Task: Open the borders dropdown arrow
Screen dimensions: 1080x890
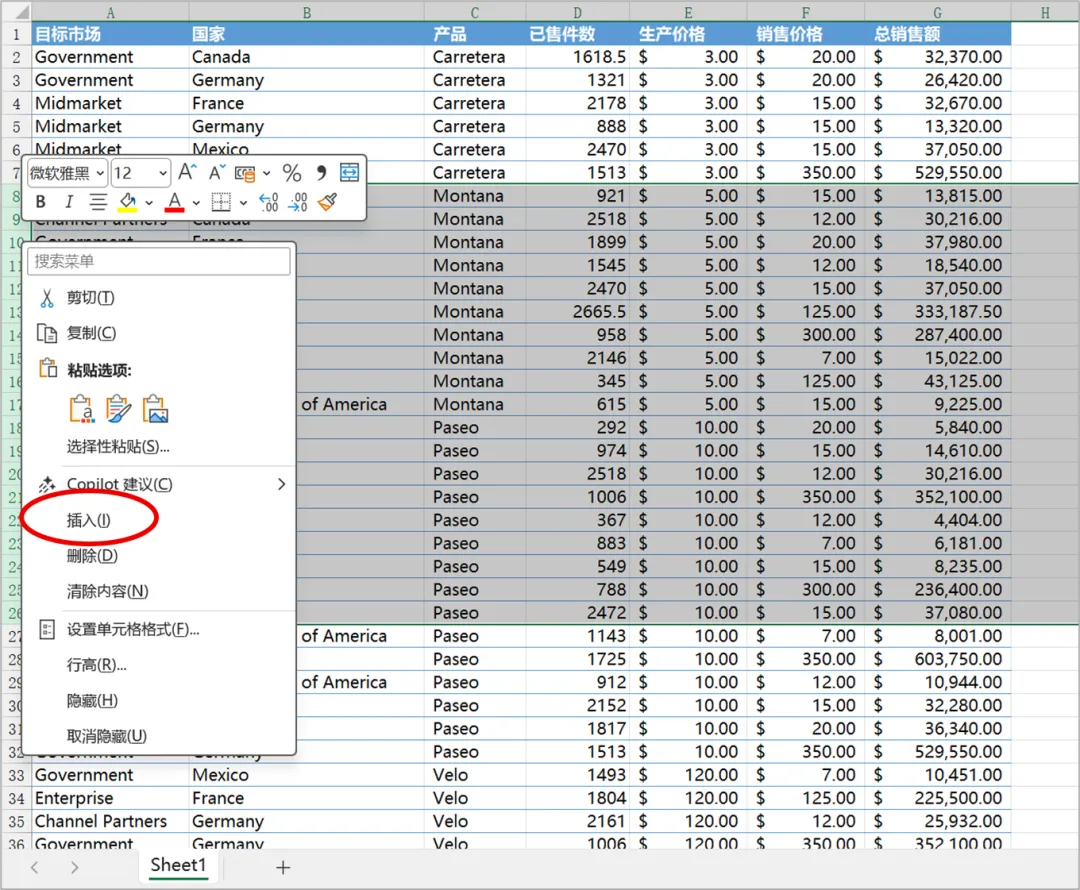Action: 243,203
